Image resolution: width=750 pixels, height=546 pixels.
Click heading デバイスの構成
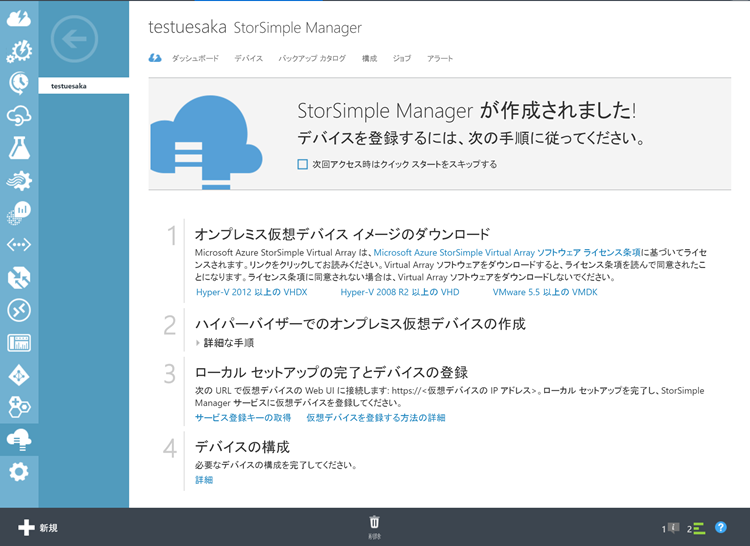click(x=242, y=447)
